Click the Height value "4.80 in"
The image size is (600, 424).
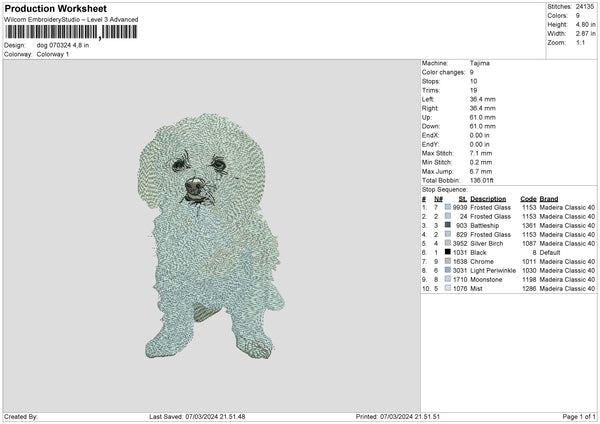tap(585, 24)
